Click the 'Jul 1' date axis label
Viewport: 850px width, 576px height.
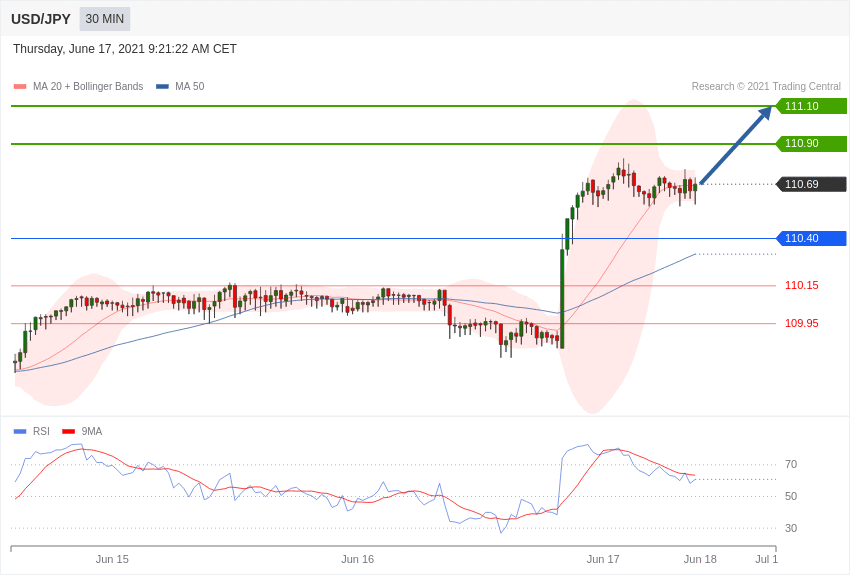(767, 560)
